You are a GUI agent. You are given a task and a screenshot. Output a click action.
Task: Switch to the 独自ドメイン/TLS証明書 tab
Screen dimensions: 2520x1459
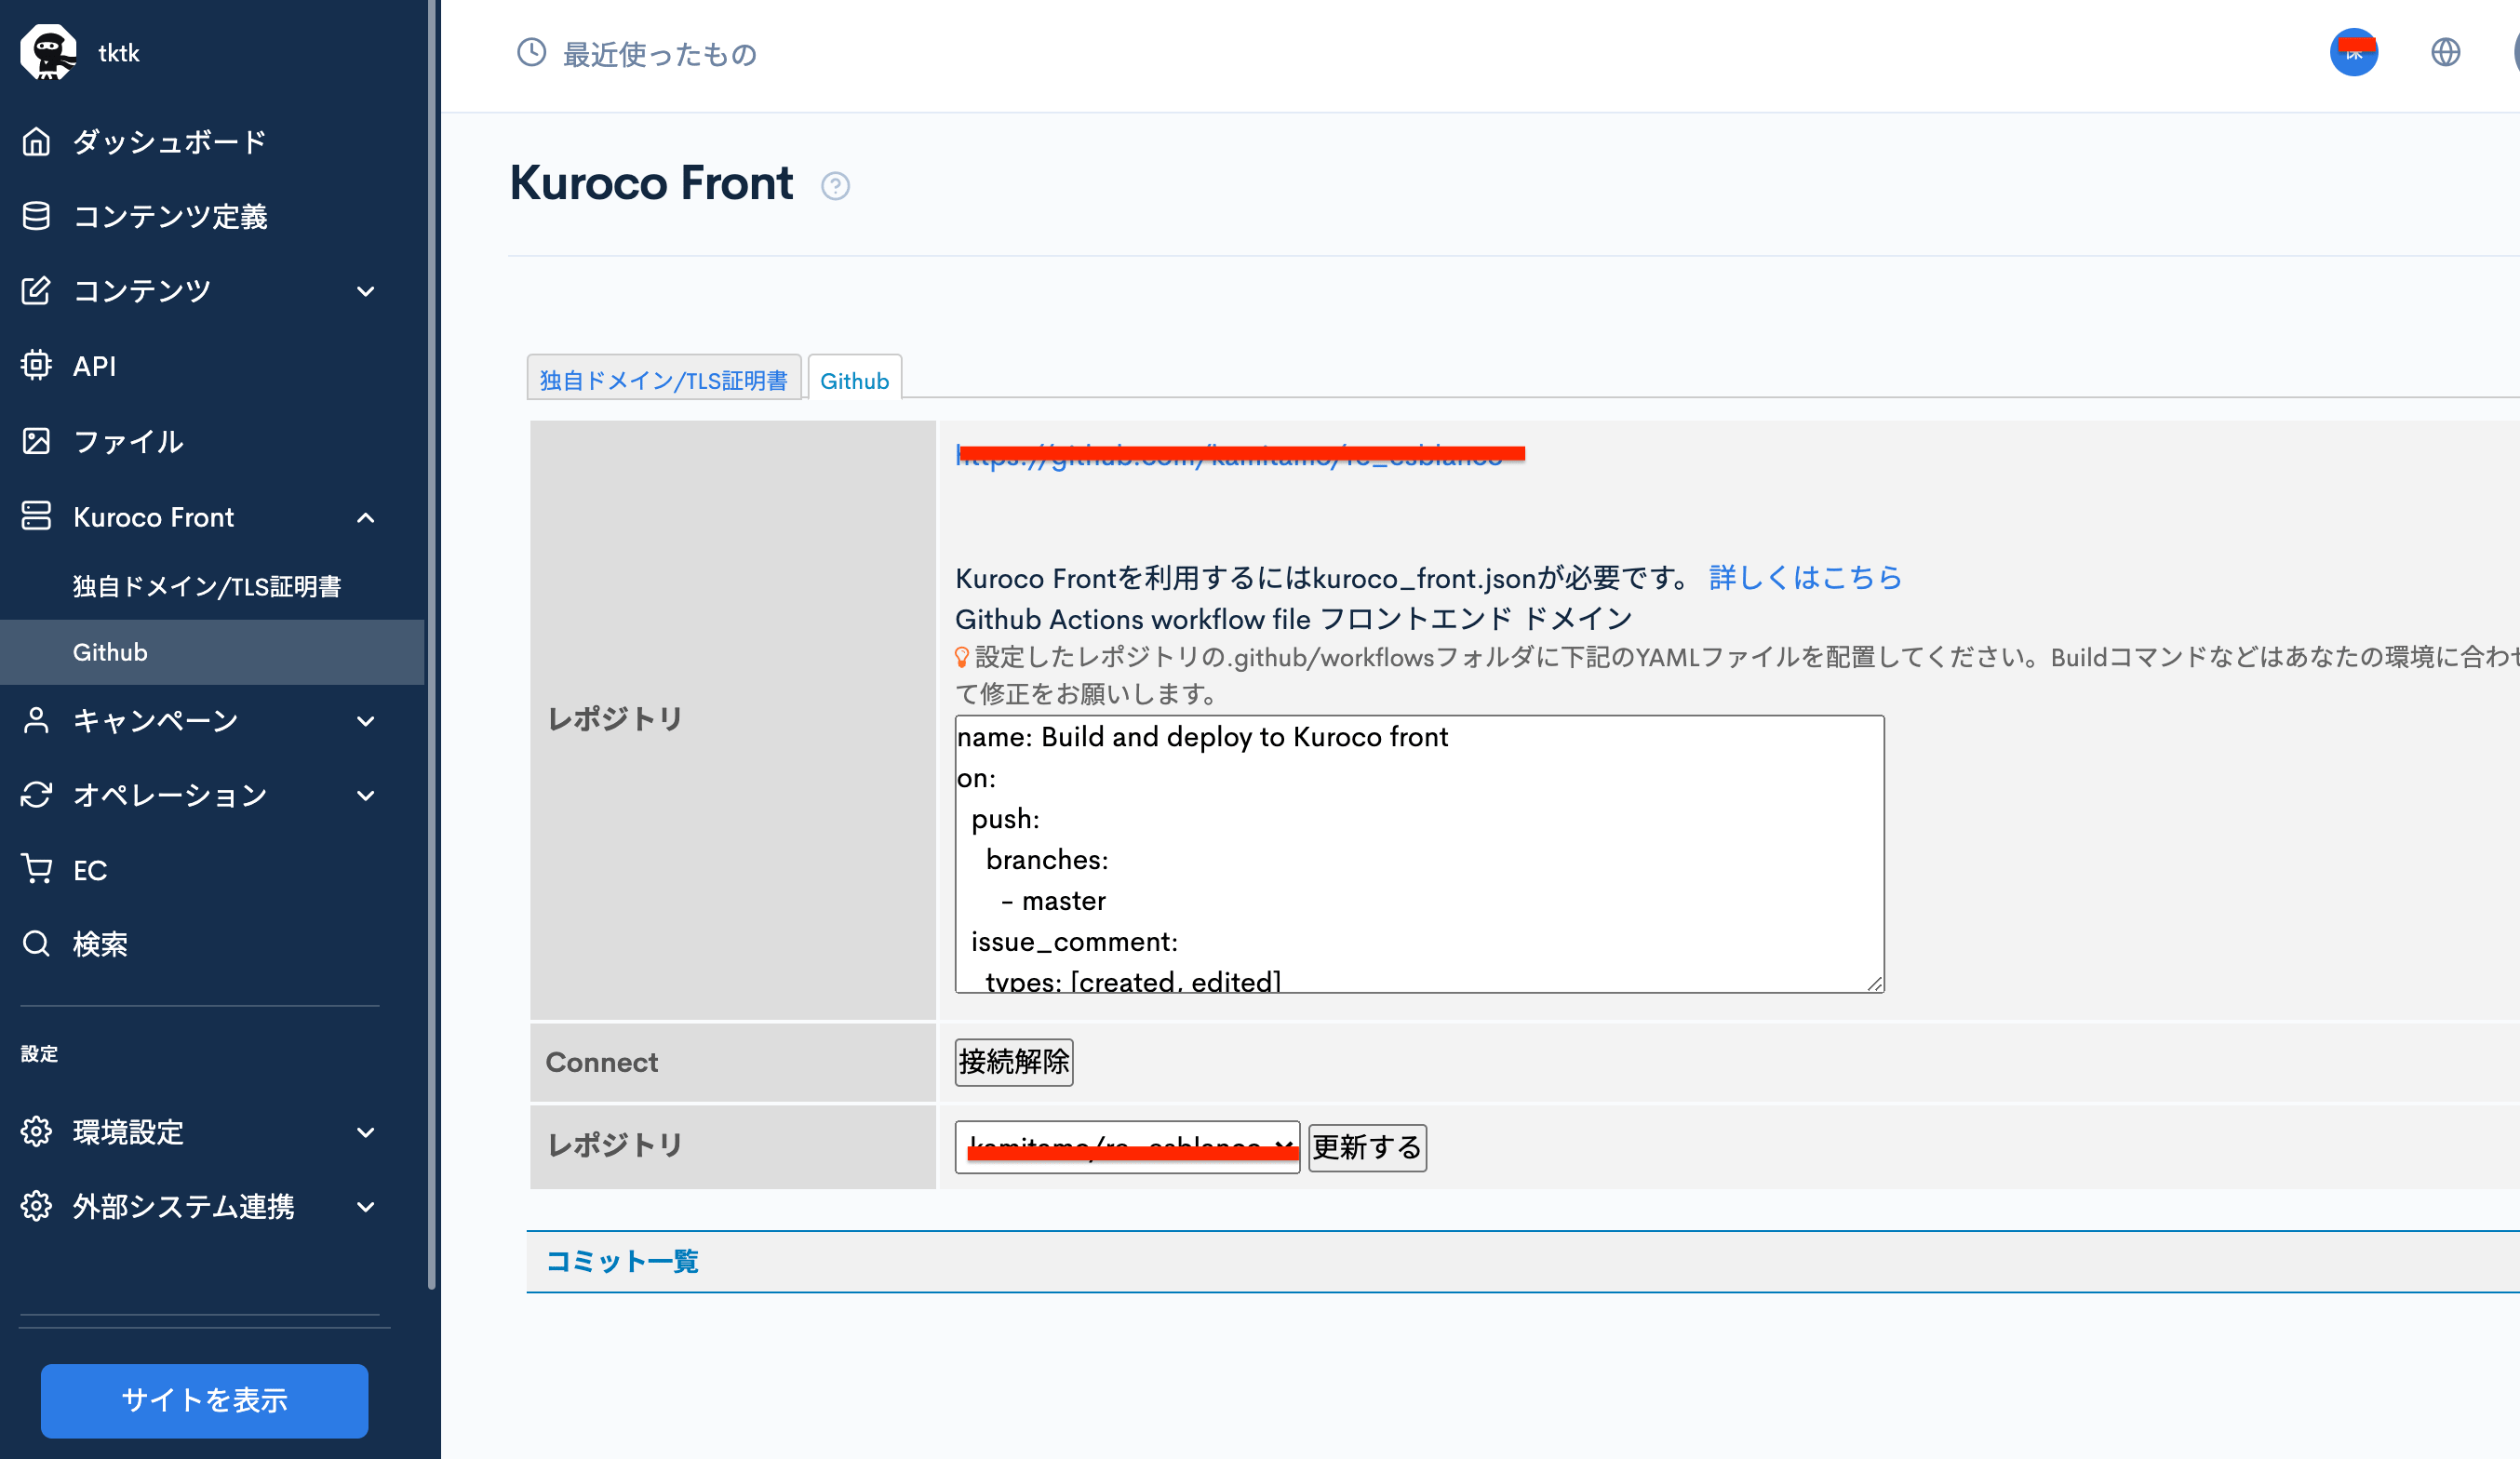pyautogui.click(x=663, y=380)
